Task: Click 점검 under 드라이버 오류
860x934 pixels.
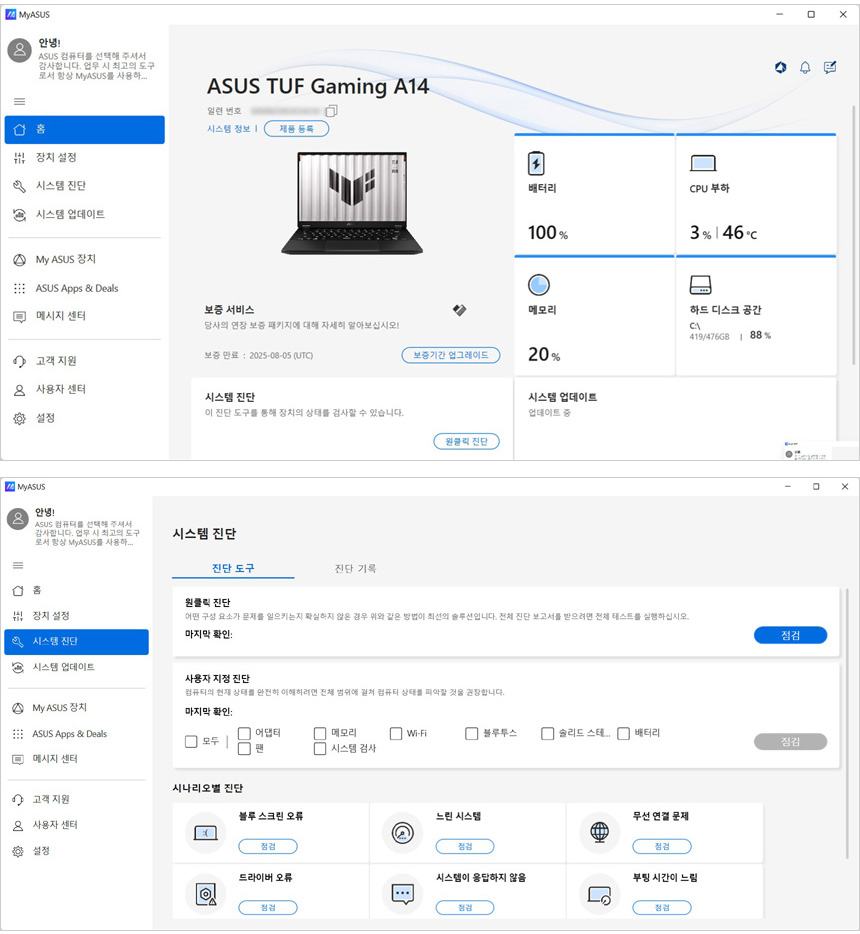Action: tap(268, 907)
